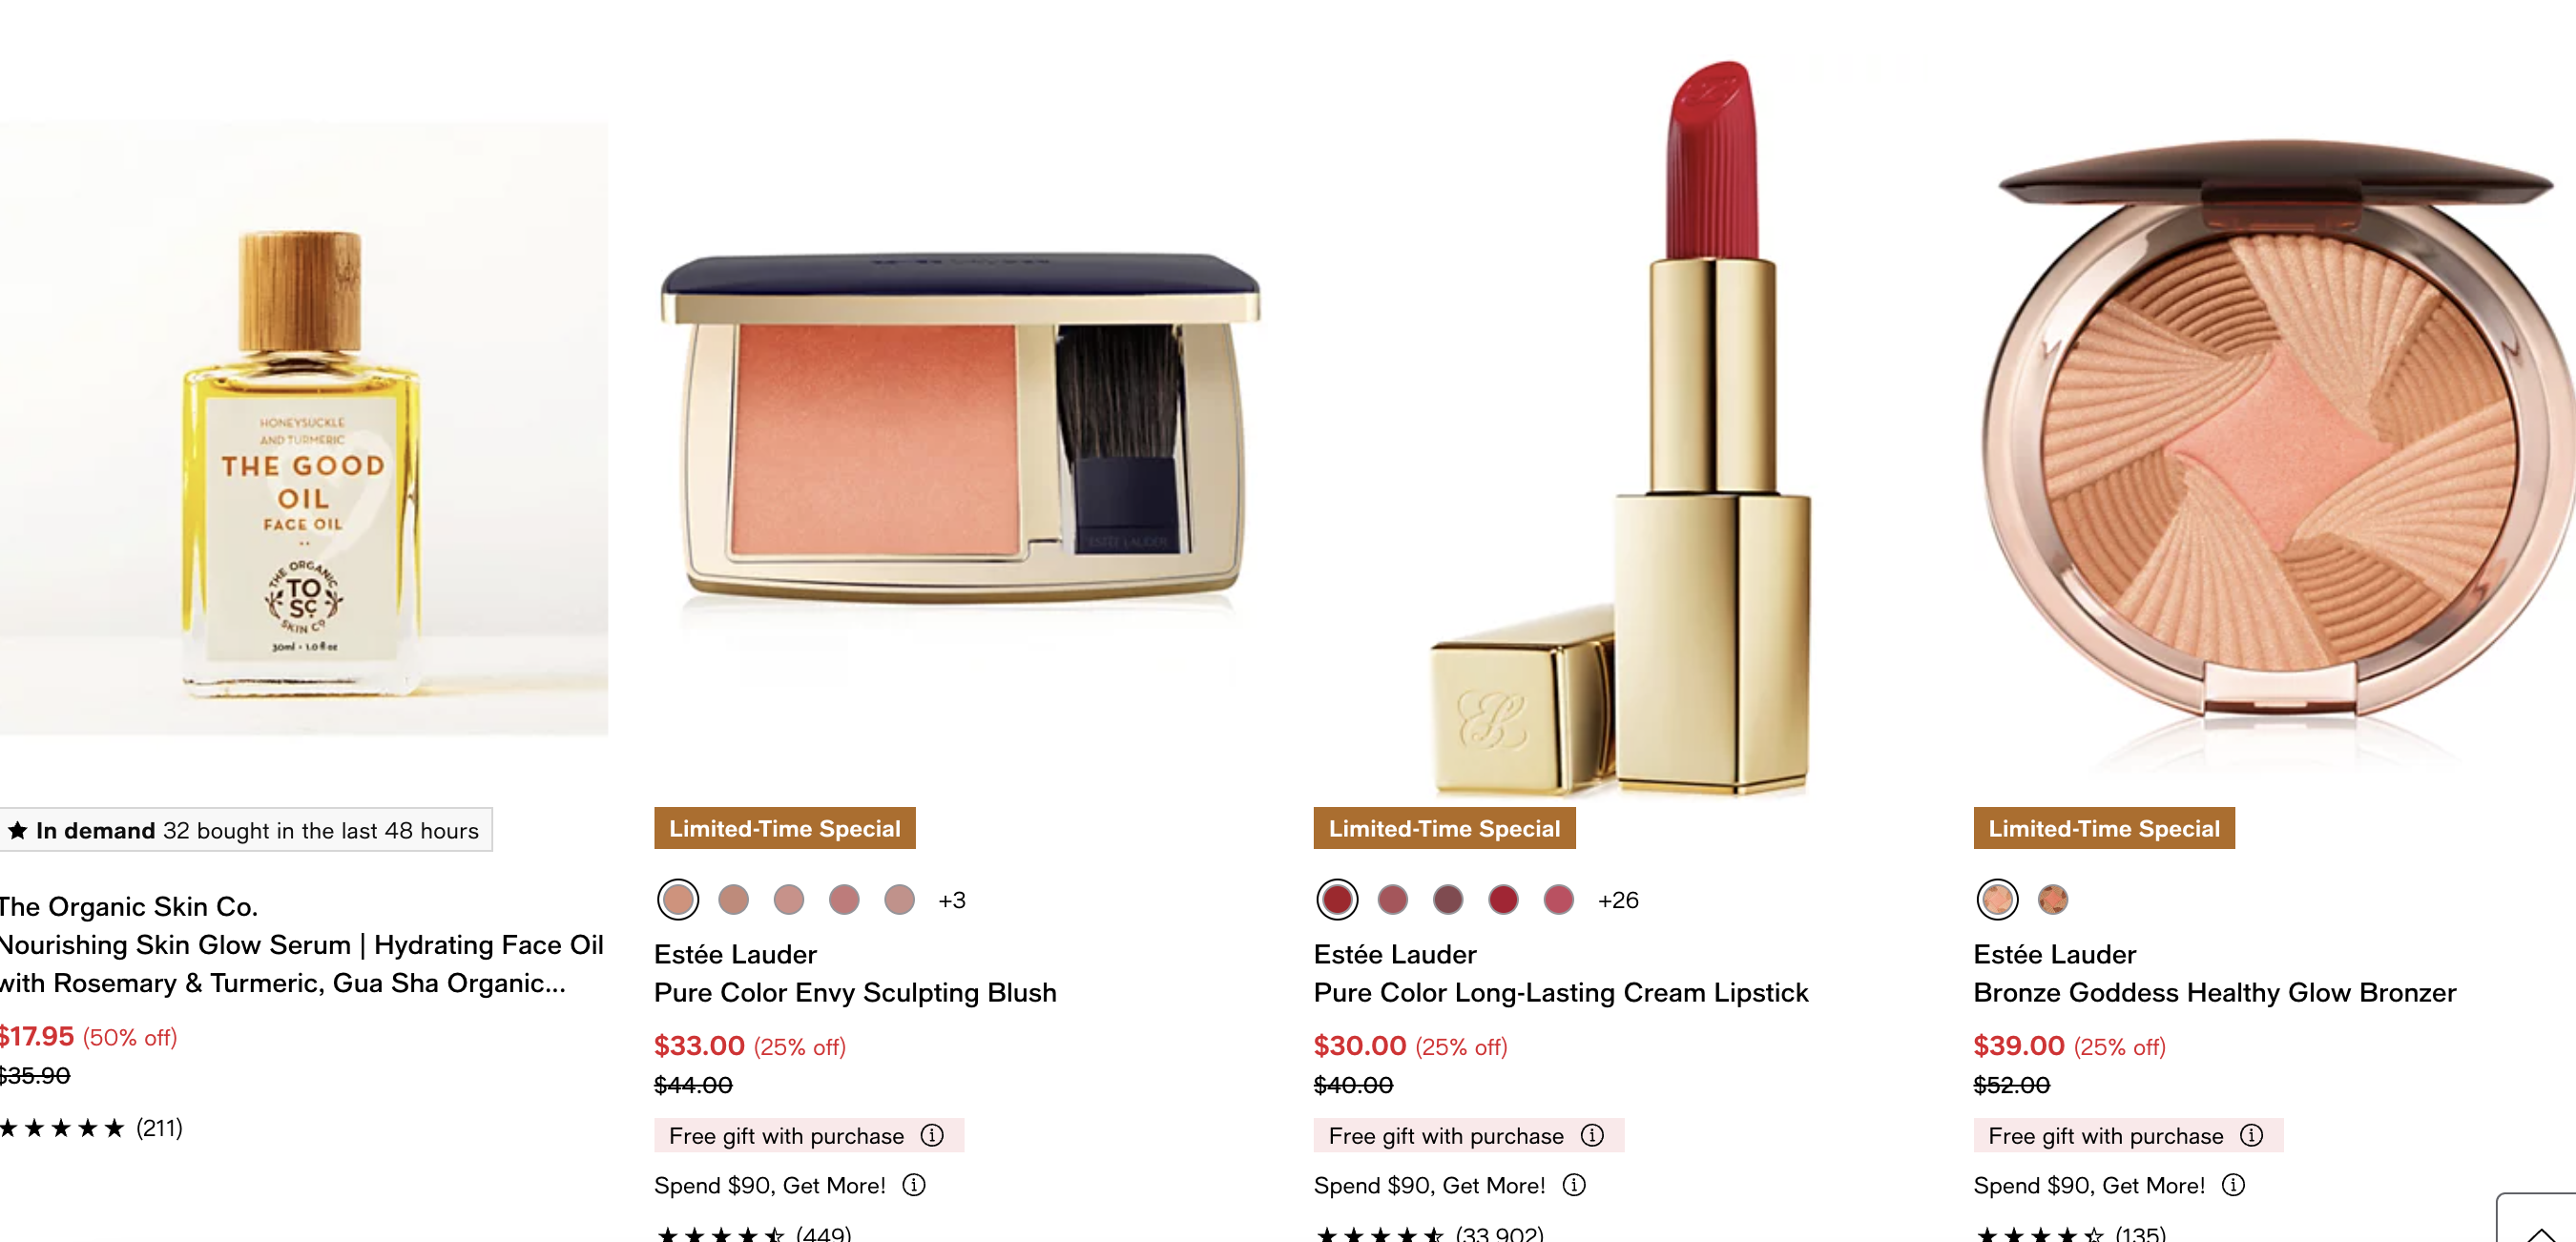
Task: Open info for blush Spend $90 offer
Action: click(914, 1185)
